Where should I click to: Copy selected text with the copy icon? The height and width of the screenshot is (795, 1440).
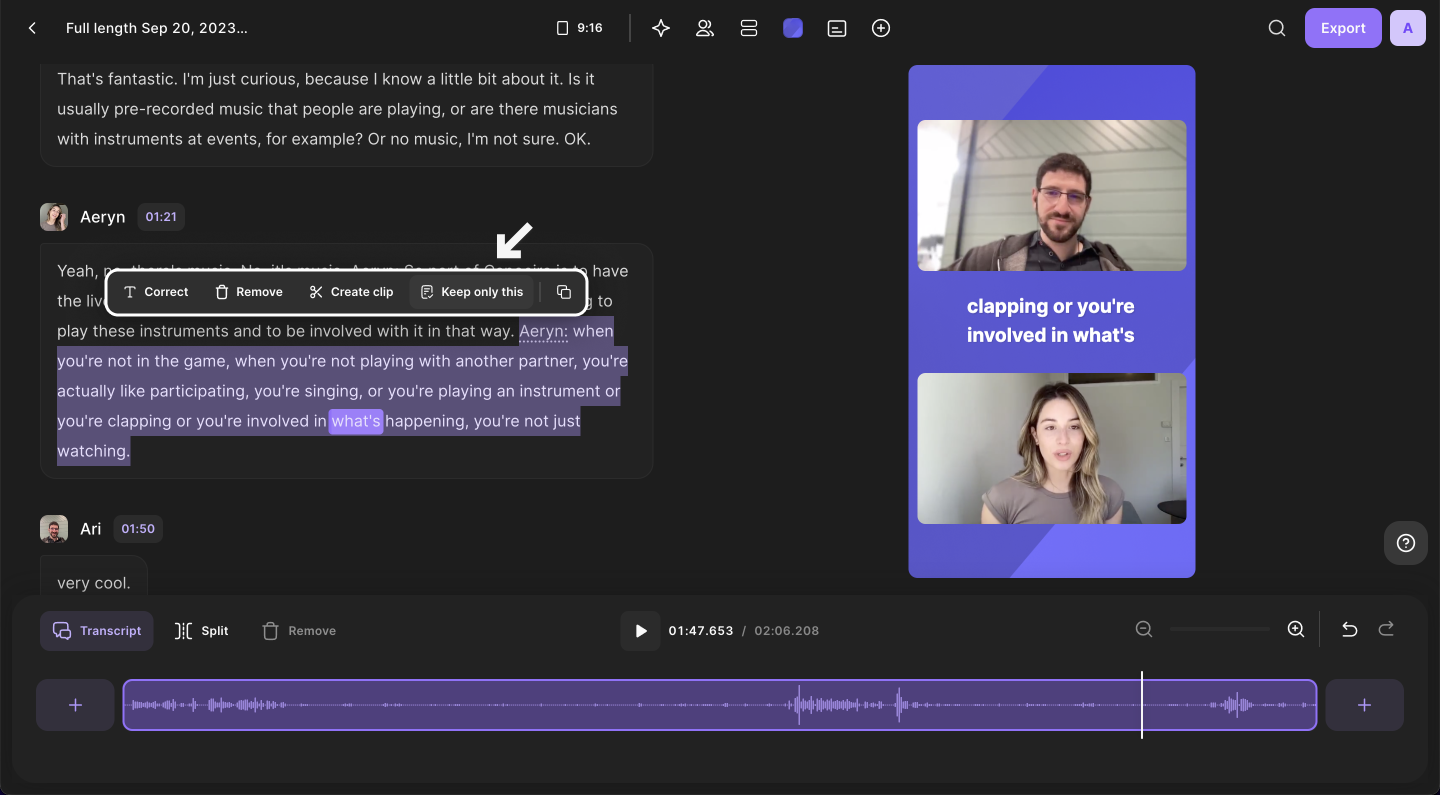(x=564, y=292)
